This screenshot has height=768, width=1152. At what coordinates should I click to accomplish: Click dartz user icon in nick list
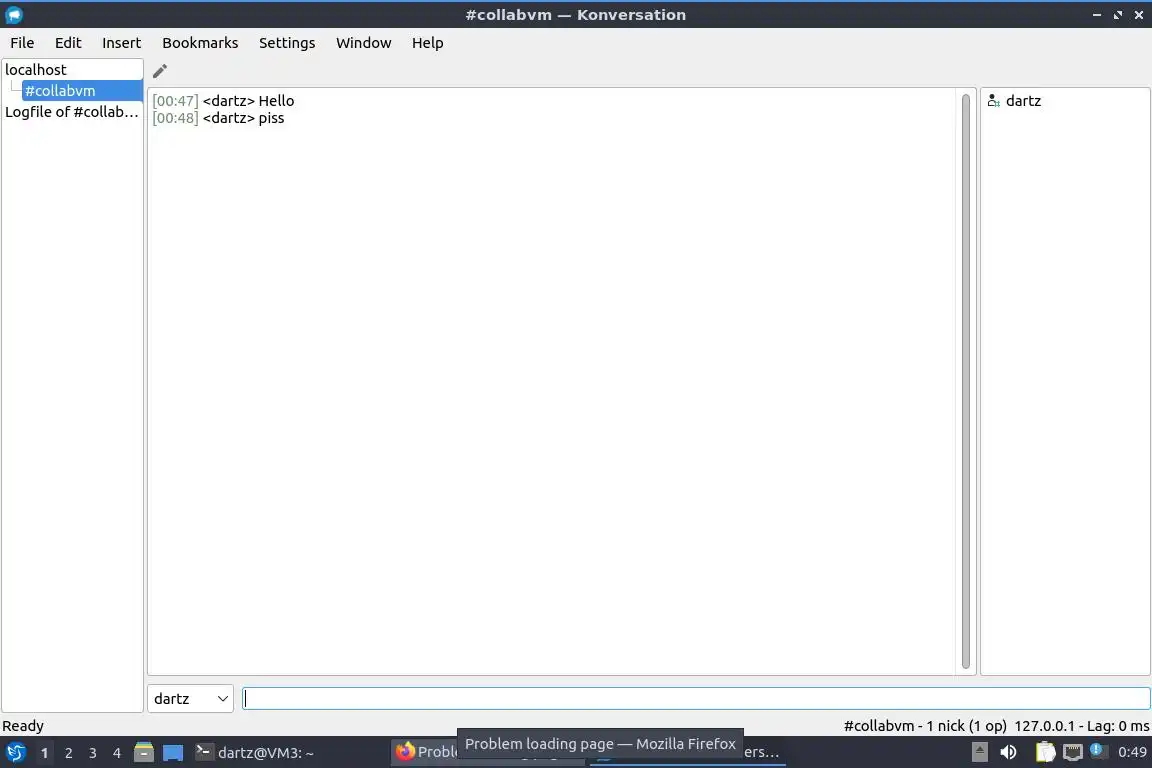click(x=993, y=101)
